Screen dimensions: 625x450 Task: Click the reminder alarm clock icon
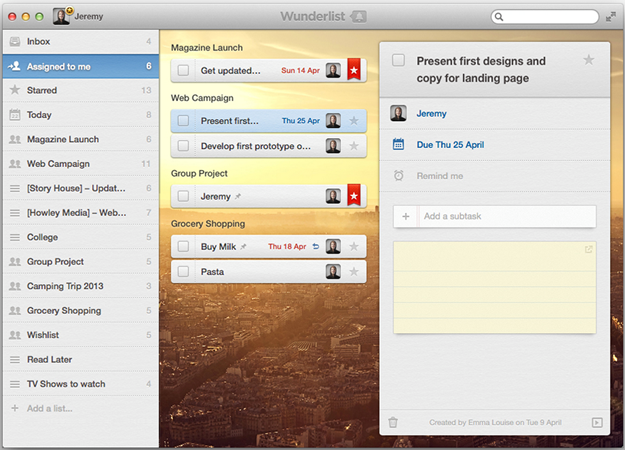(x=398, y=176)
